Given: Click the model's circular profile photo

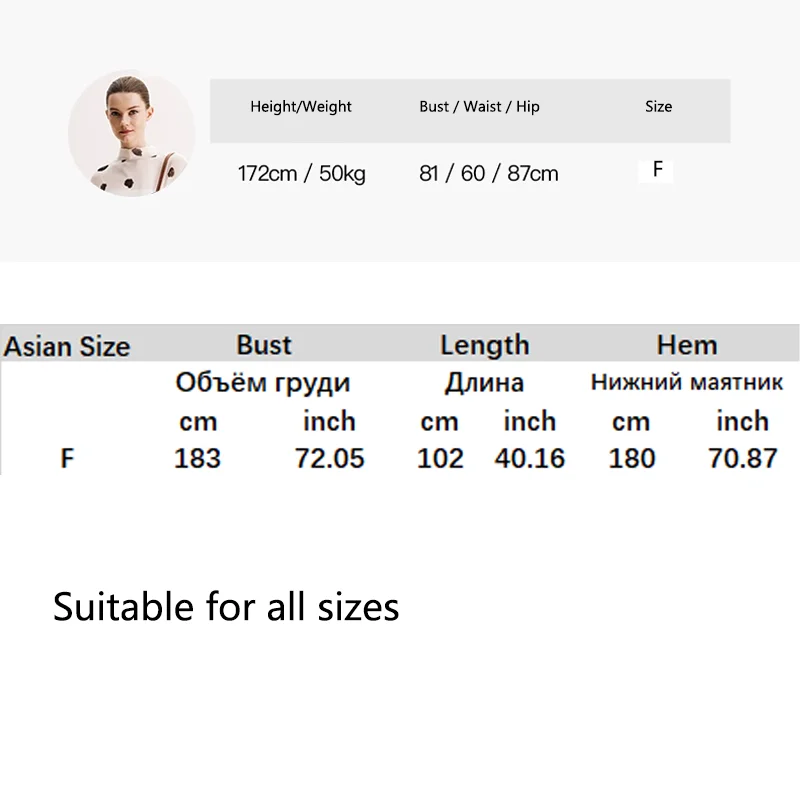Looking at the screenshot, I should click(x=131, y=133).
